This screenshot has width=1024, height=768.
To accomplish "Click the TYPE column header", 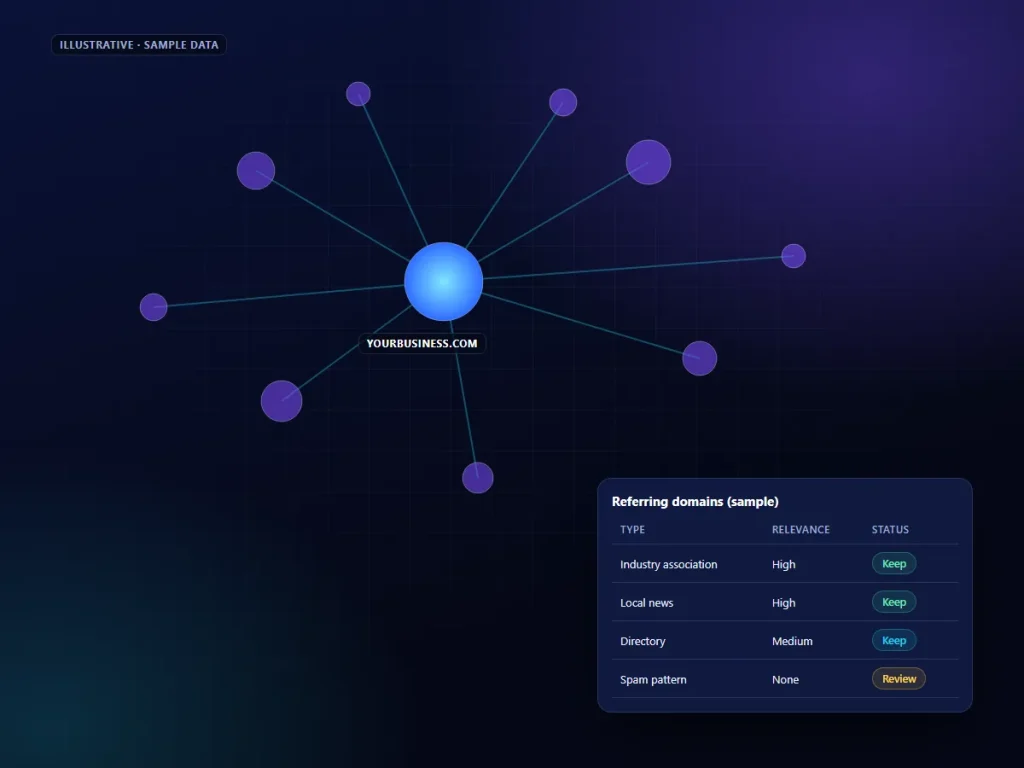I will pos(632,530).
